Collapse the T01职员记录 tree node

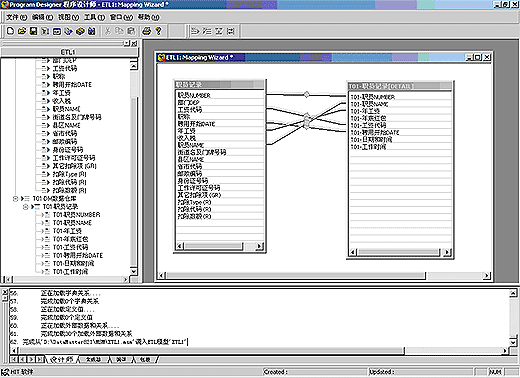point(25,207)
